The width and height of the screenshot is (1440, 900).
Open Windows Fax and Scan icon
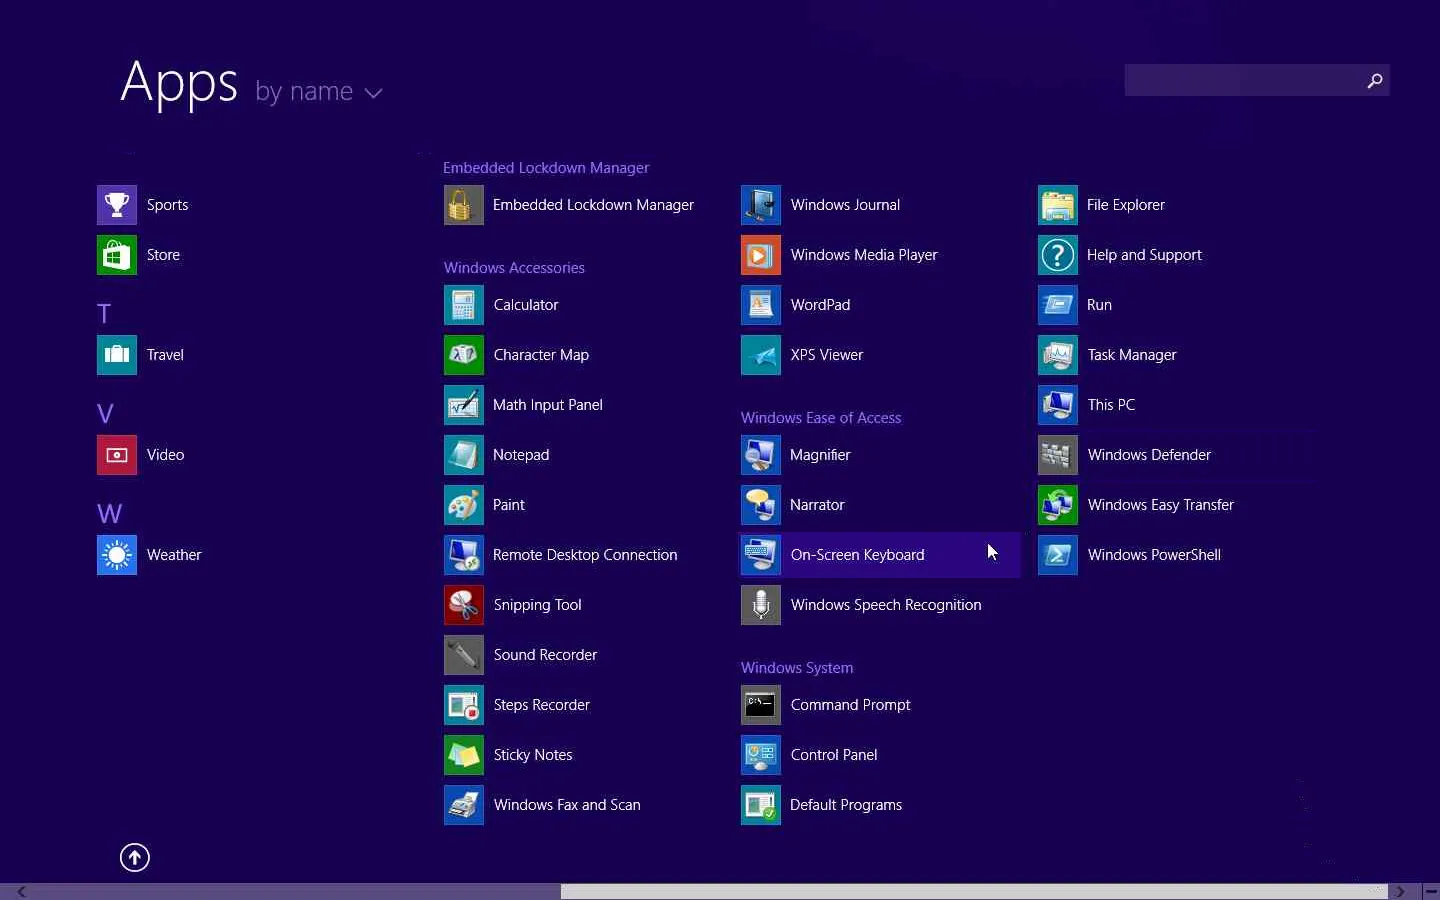[464, 805]
